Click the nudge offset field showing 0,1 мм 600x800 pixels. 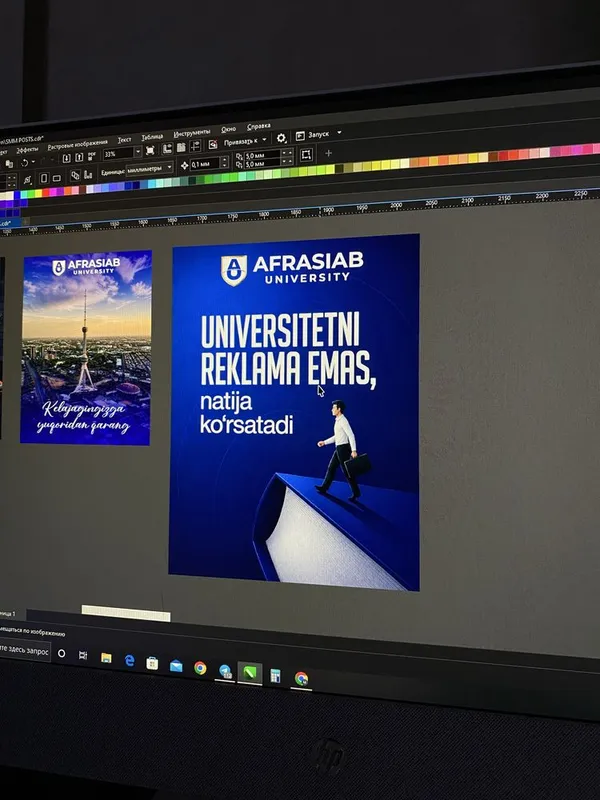click(x=205, y=164)
